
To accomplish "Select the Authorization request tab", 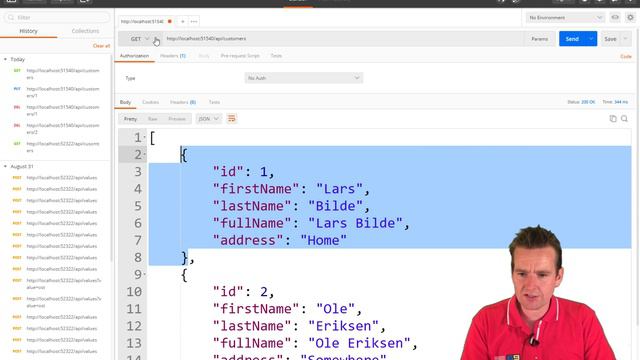I will 134,56.
